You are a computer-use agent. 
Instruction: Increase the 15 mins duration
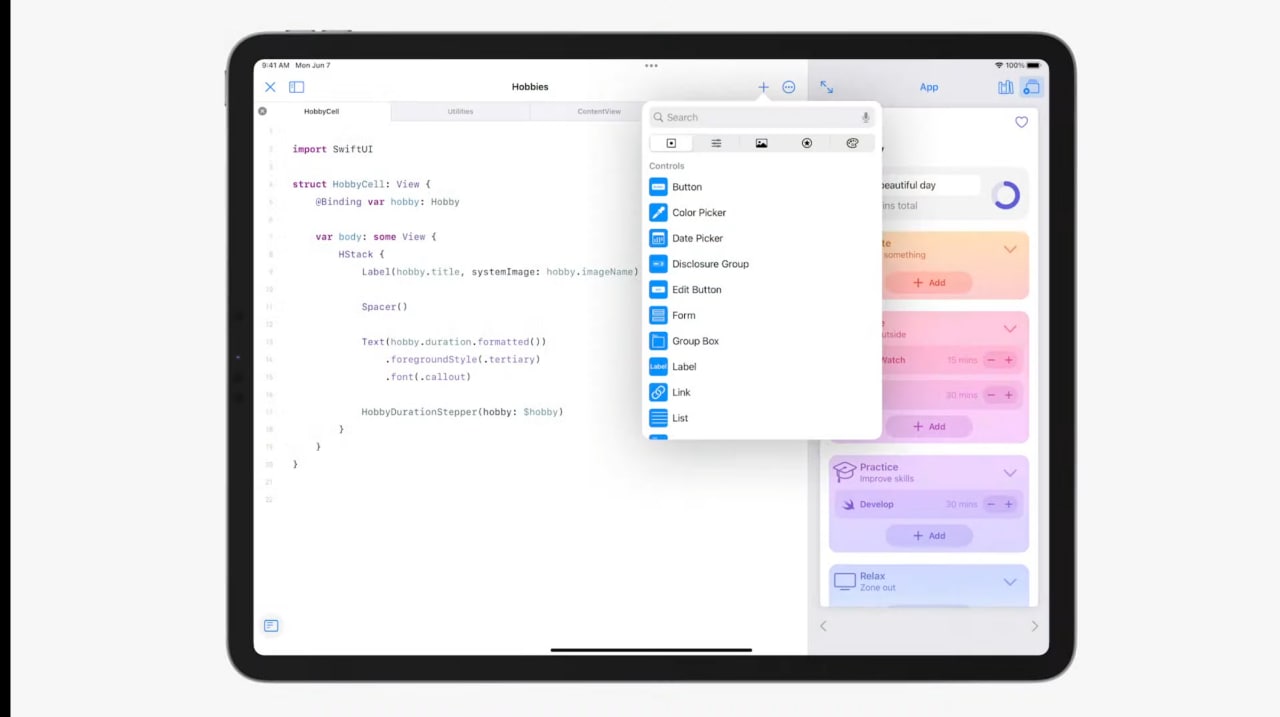(1008, 360)
